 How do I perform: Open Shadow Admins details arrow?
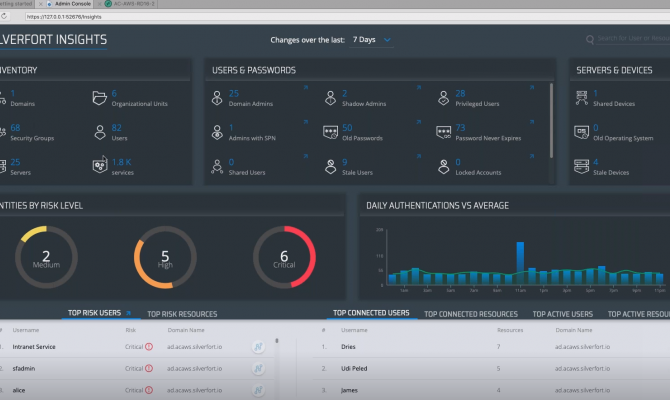419,88
